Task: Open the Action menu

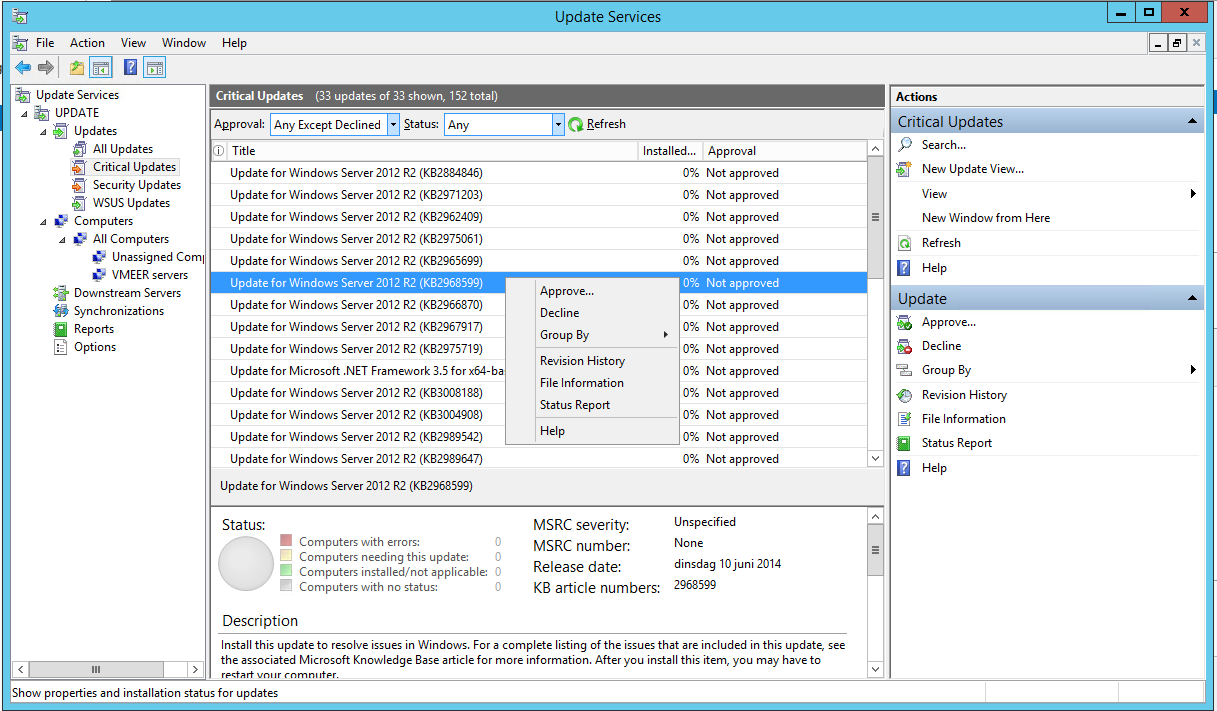Action: point(87,43)
